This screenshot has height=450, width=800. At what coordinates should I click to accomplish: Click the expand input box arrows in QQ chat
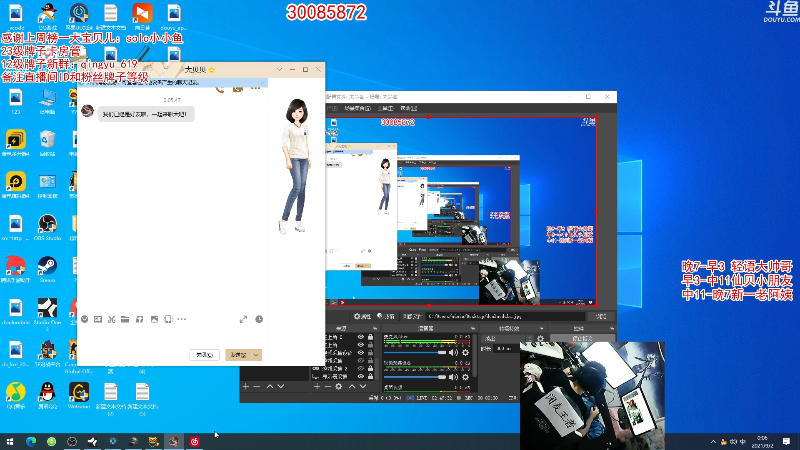(243, 319)
